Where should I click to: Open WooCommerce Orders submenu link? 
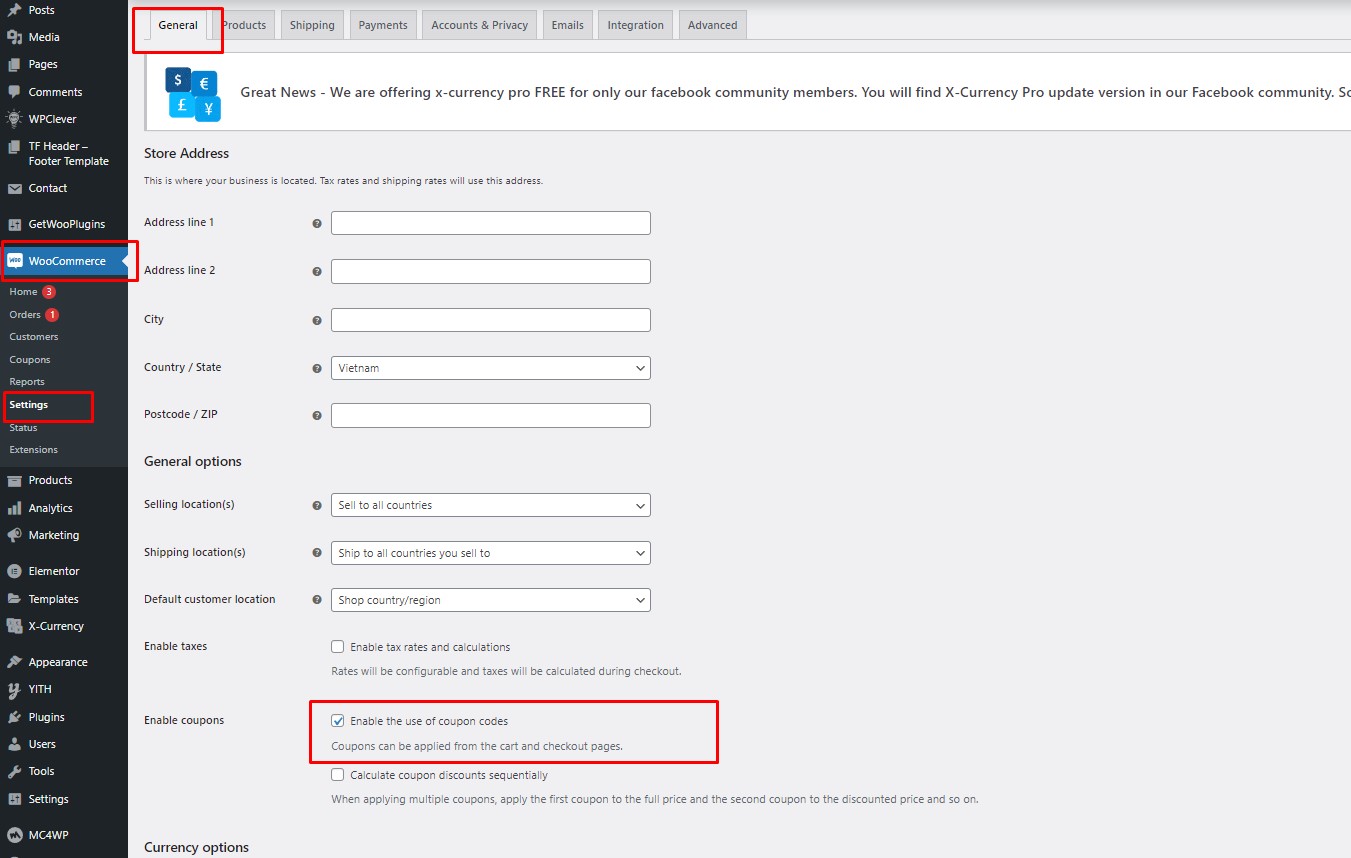point(25,315)
